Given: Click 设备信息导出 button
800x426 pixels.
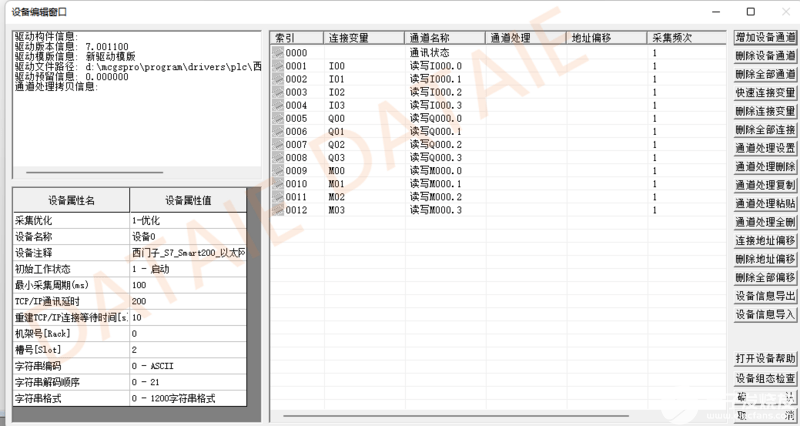Looking at the screenshot, I should [765, 296].
